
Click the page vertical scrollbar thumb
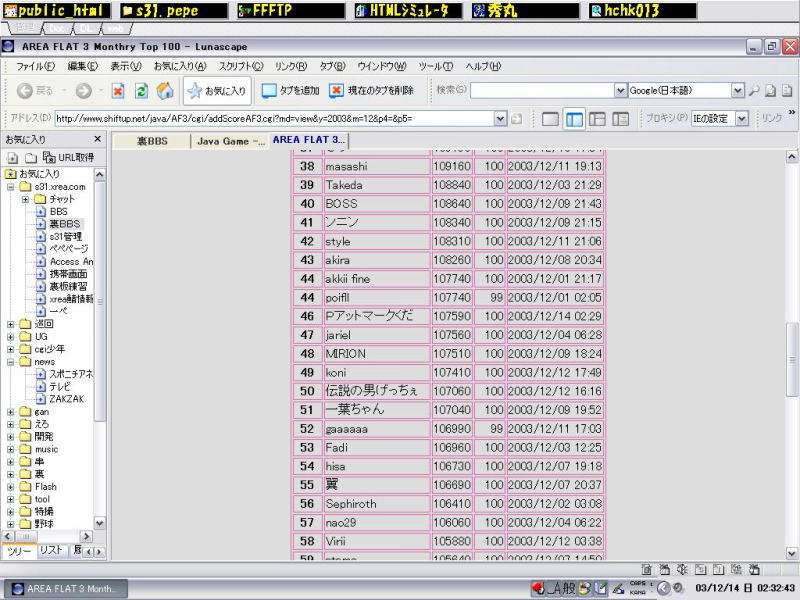792,359
